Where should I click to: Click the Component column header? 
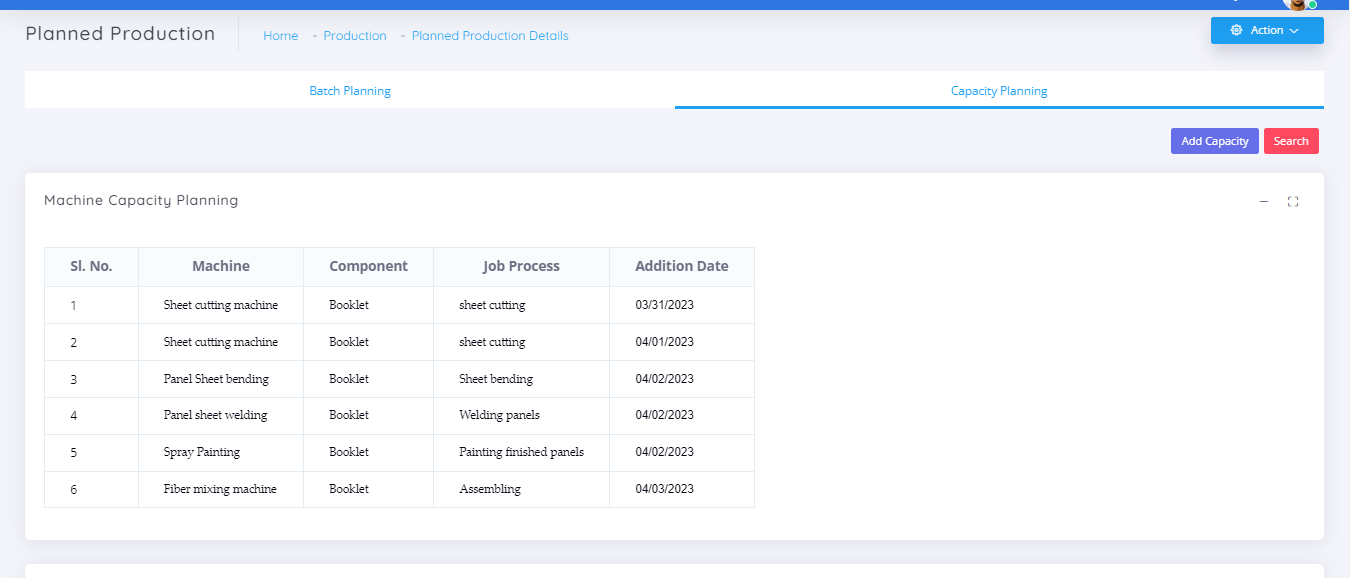pos(368,266)
